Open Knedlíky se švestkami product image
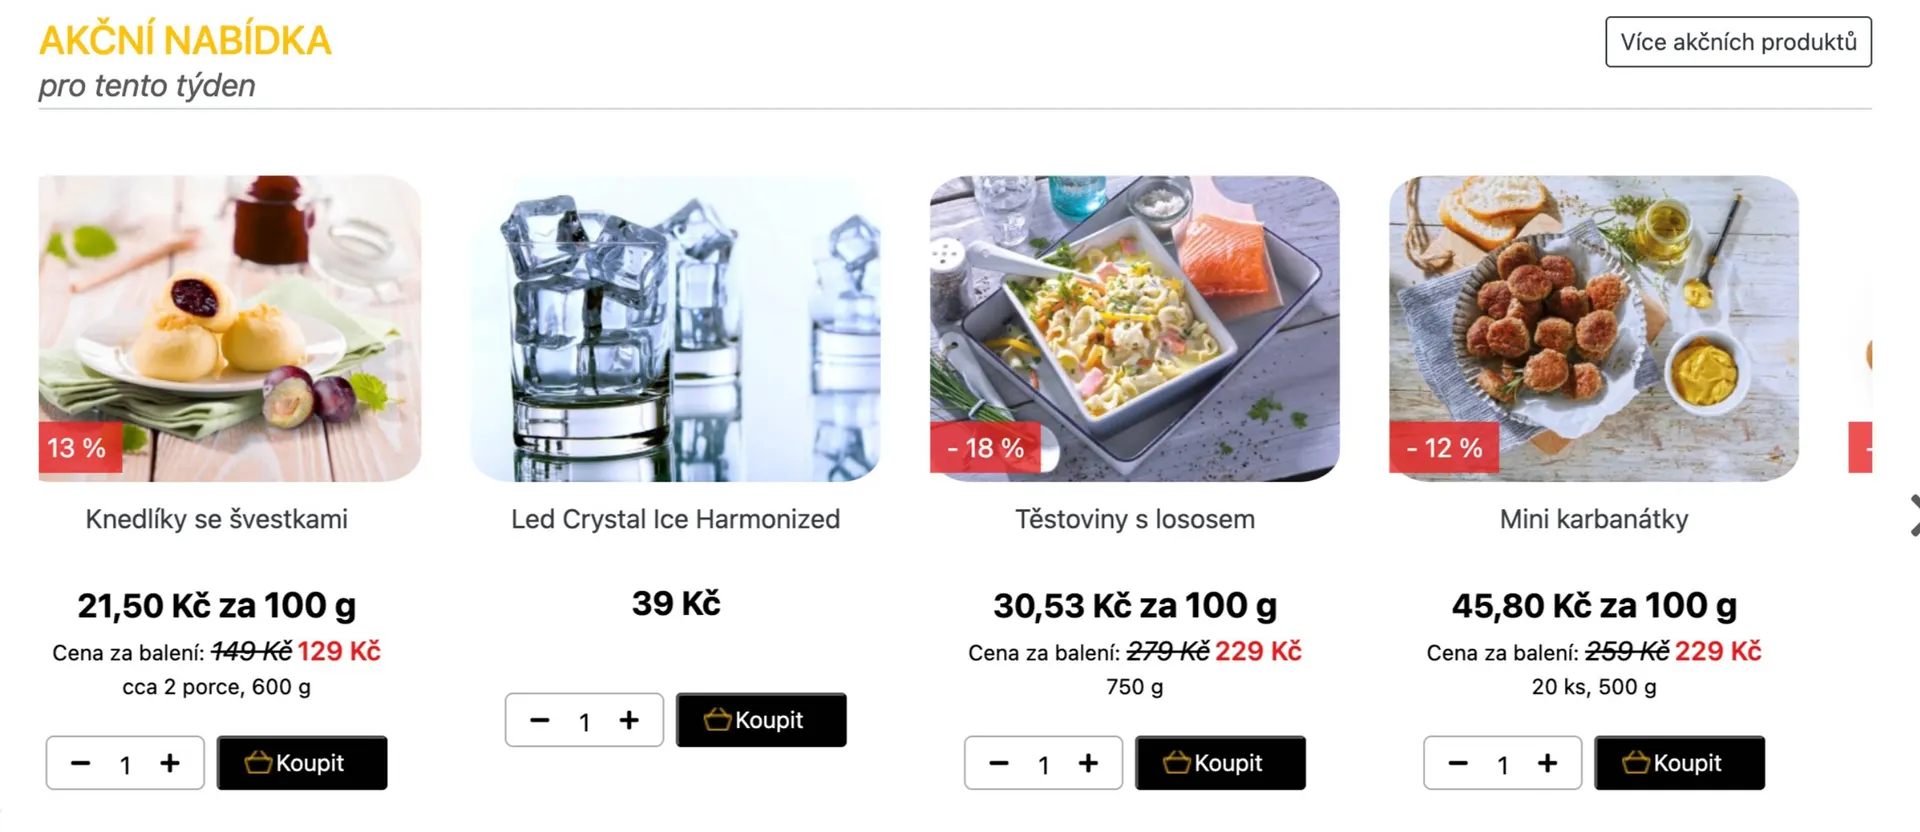 pyautogui.click(x=230, y=328)
